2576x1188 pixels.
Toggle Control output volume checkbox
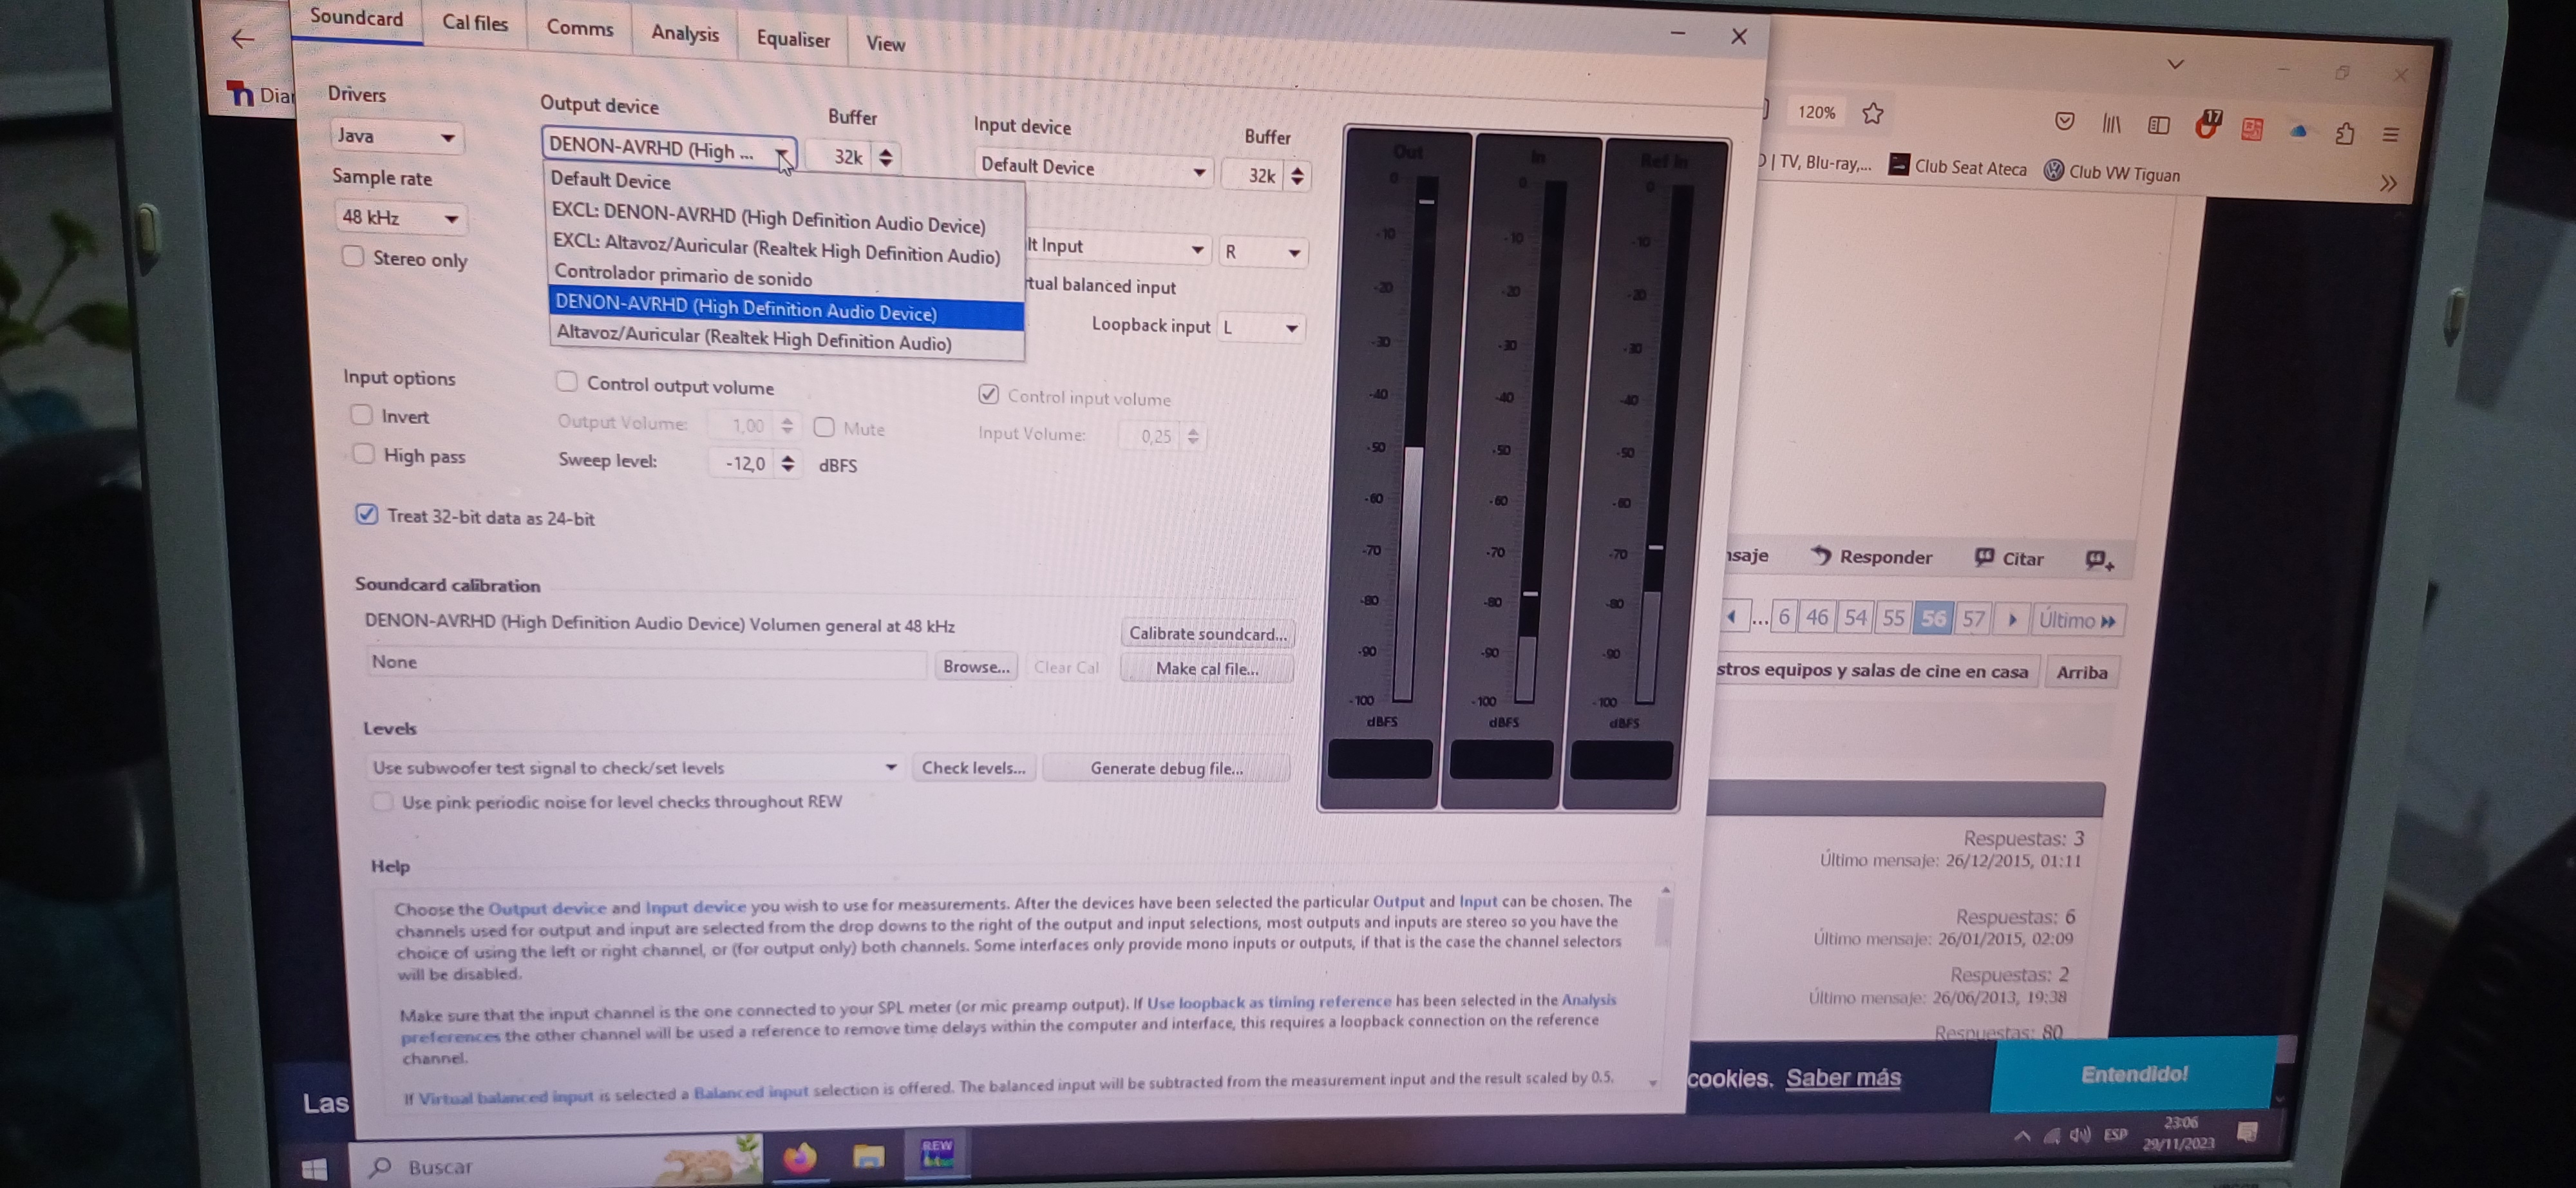(x=566, y=381)
